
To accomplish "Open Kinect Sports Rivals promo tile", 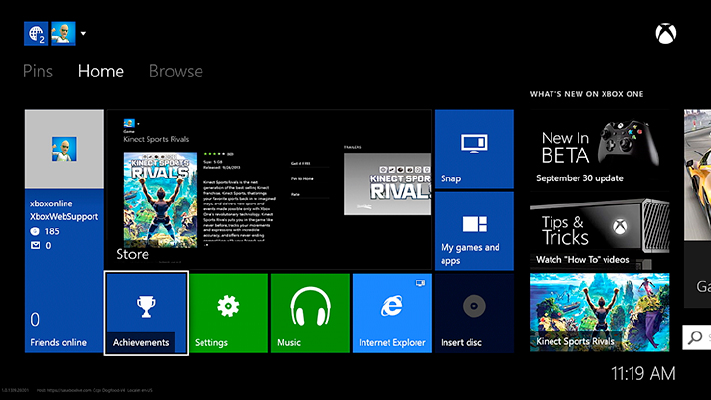I will coord(599,312).
